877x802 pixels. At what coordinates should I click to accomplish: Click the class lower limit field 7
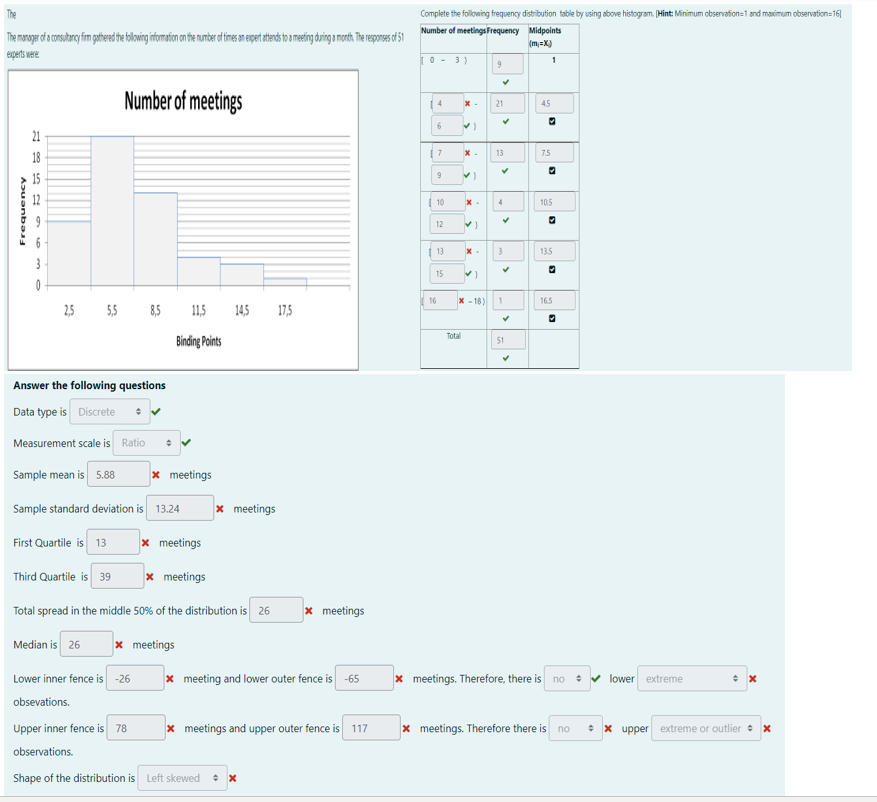coord(447,153)
